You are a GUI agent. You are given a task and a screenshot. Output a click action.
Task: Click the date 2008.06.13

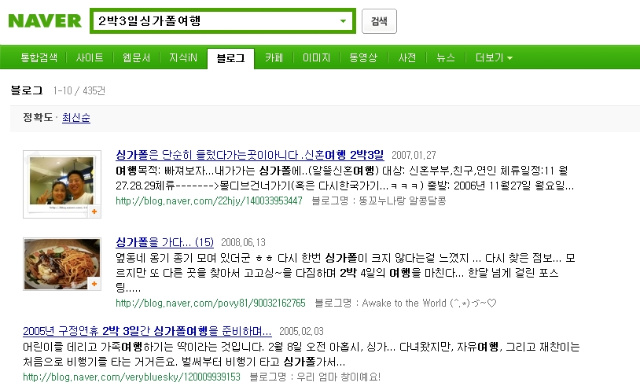(x=243, y=243)
